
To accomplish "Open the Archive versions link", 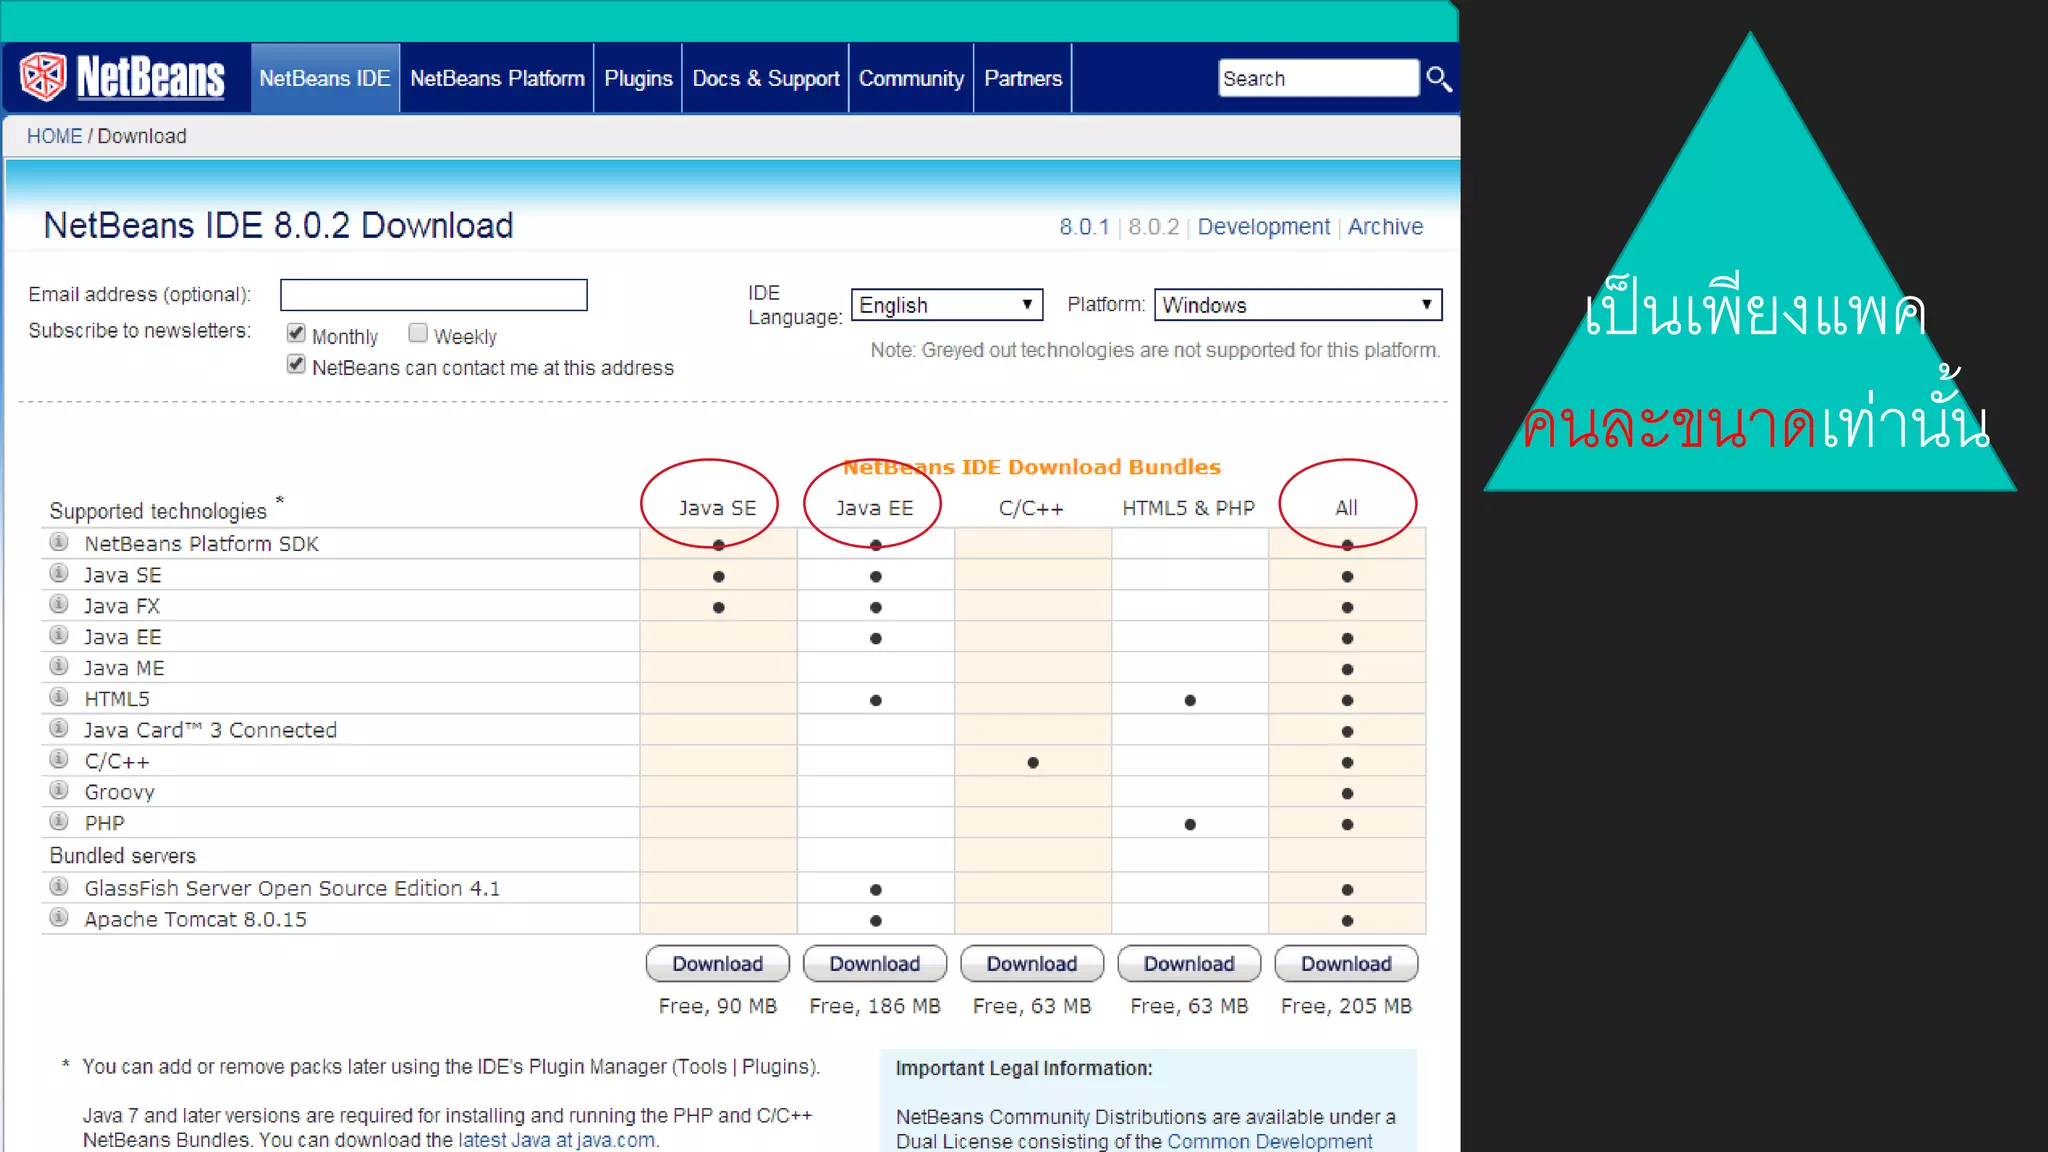I will pos(1384,227).
